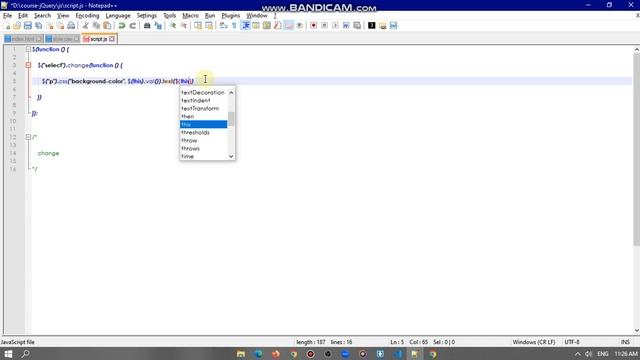Click the black plugin icon in toolbar
The width and height of the screenshot is (640, 360).
[x=371, y=26]
